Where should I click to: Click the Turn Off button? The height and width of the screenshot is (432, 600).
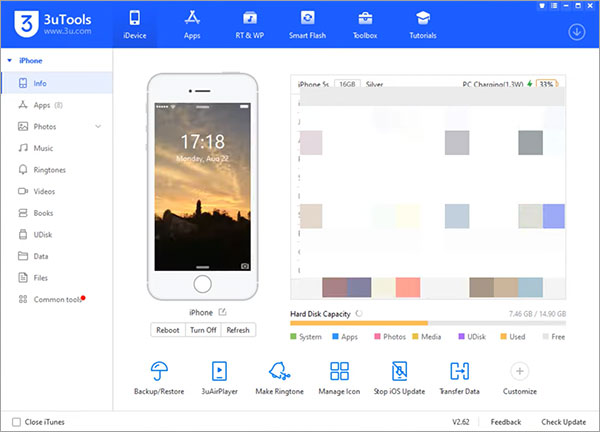203,330
